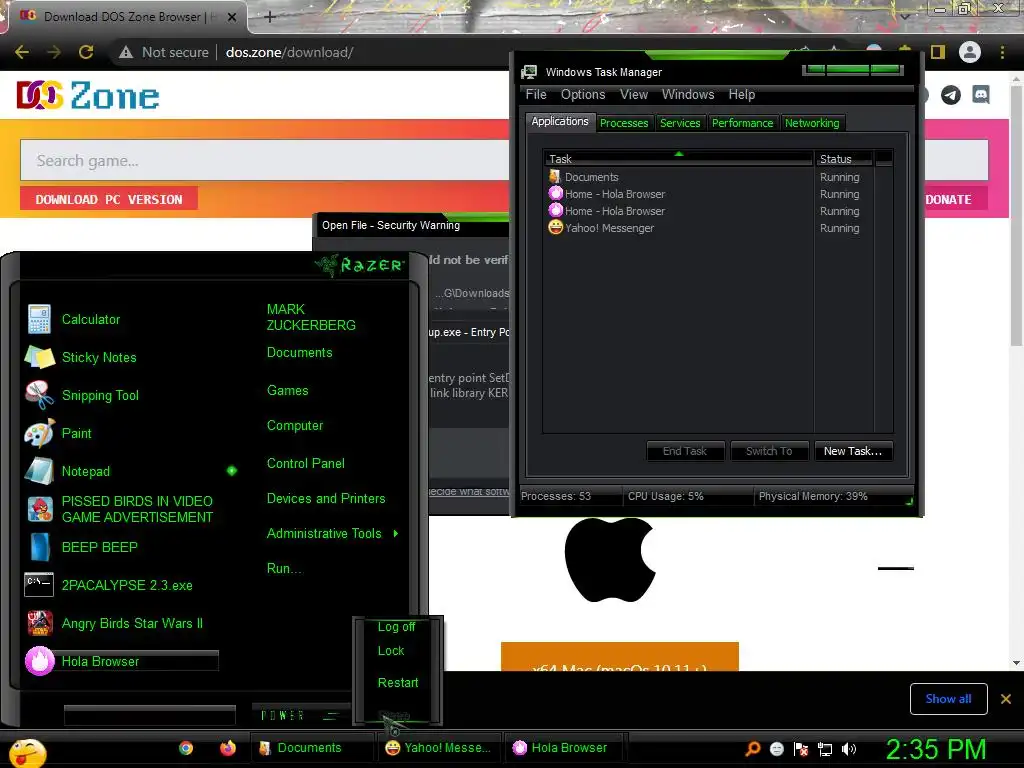This screenshot has height=768, width=1024.
Task: Launch Hola Browser flame icon in Start menu
Action: [40, 661]
